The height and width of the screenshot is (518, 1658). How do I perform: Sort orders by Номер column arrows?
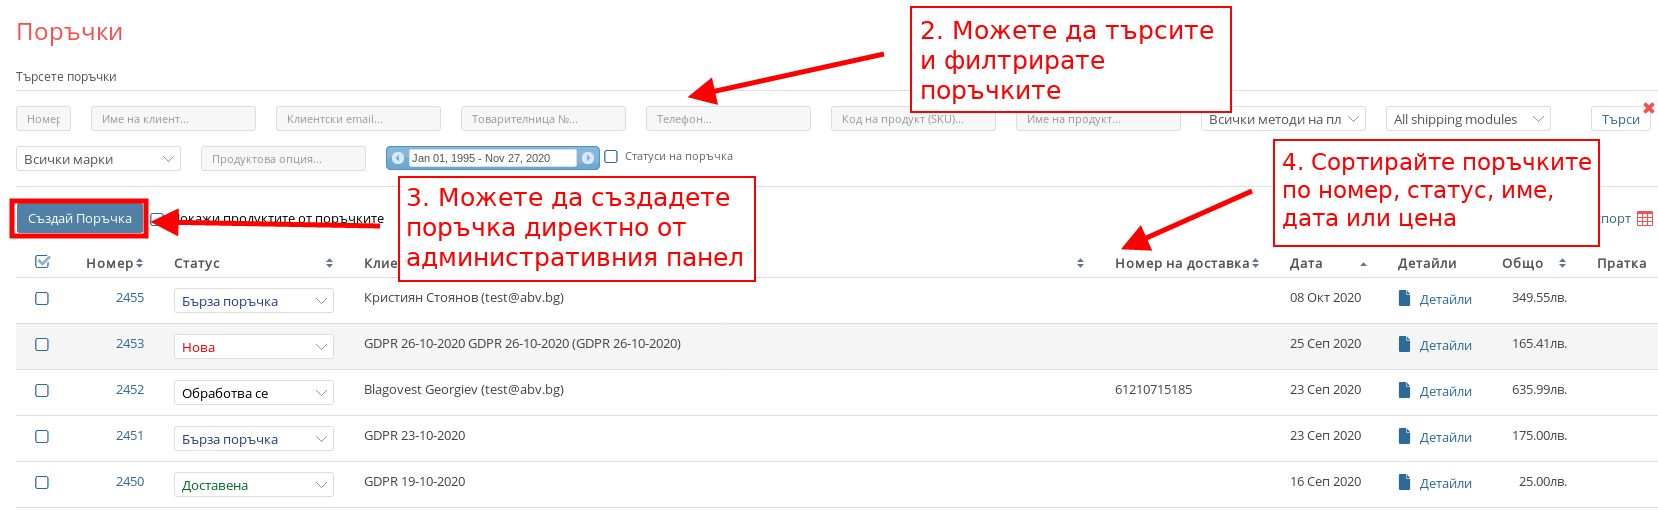(x=139, y=263)
